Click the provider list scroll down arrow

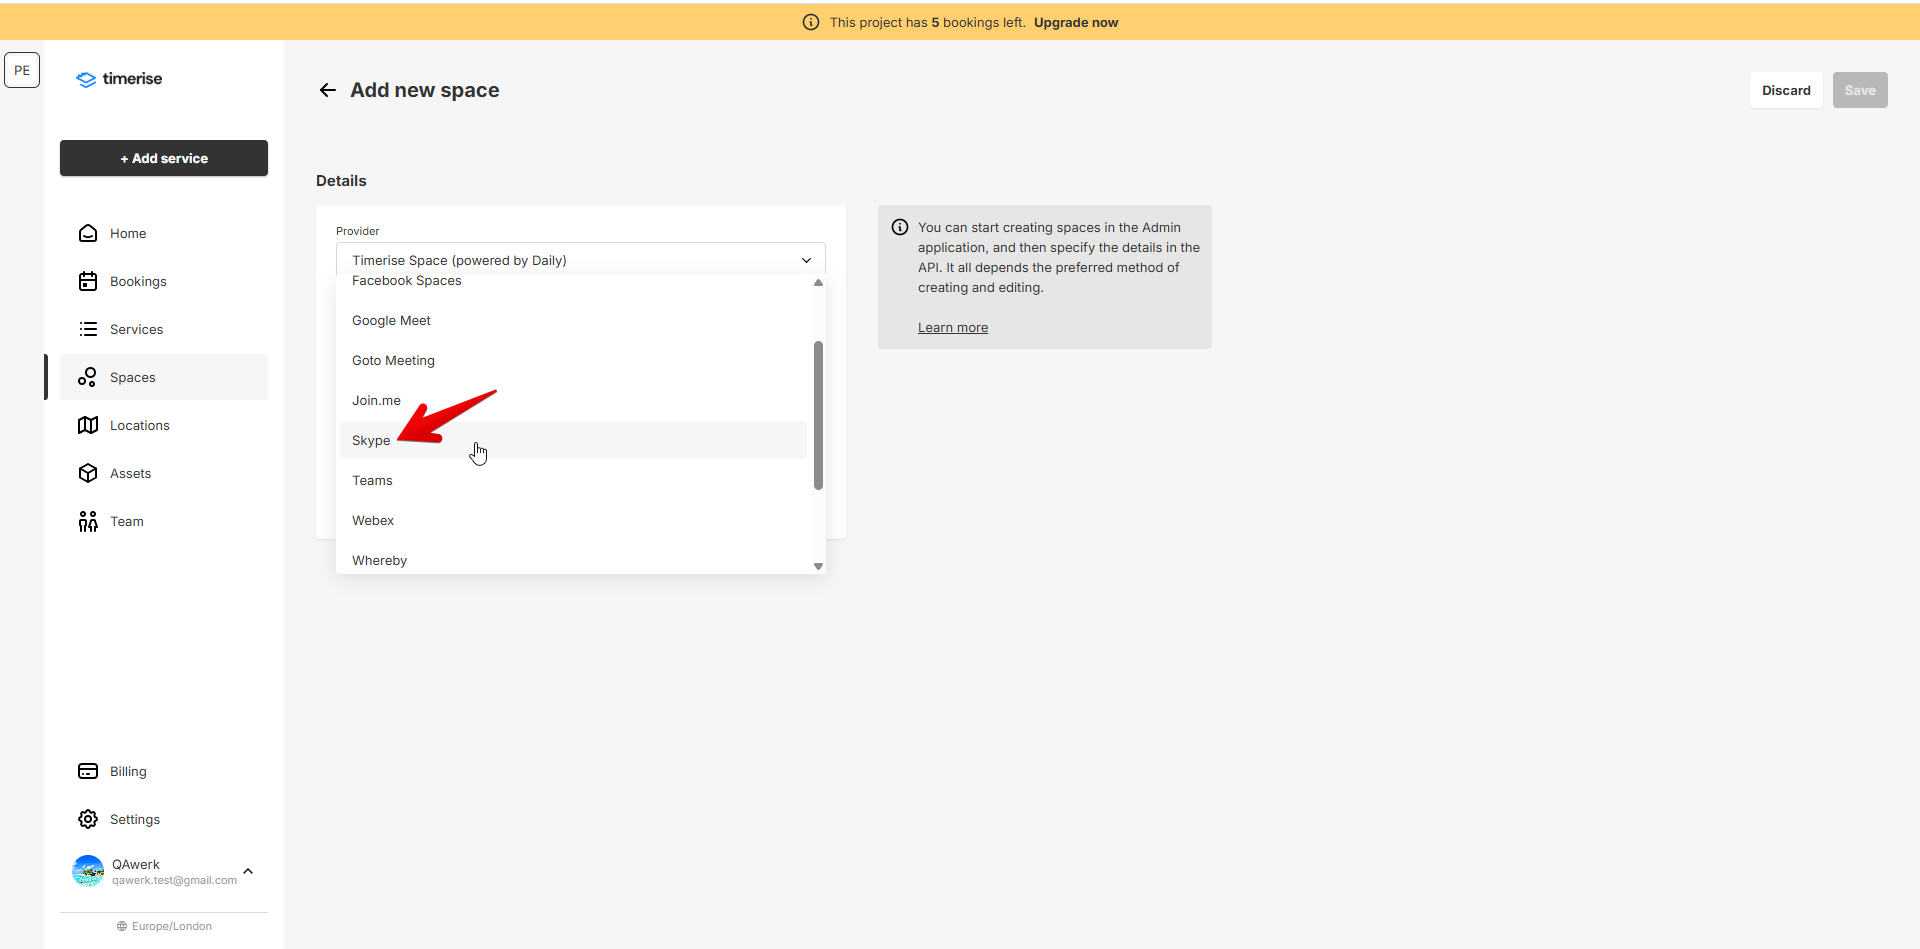[x=818, y=566]
